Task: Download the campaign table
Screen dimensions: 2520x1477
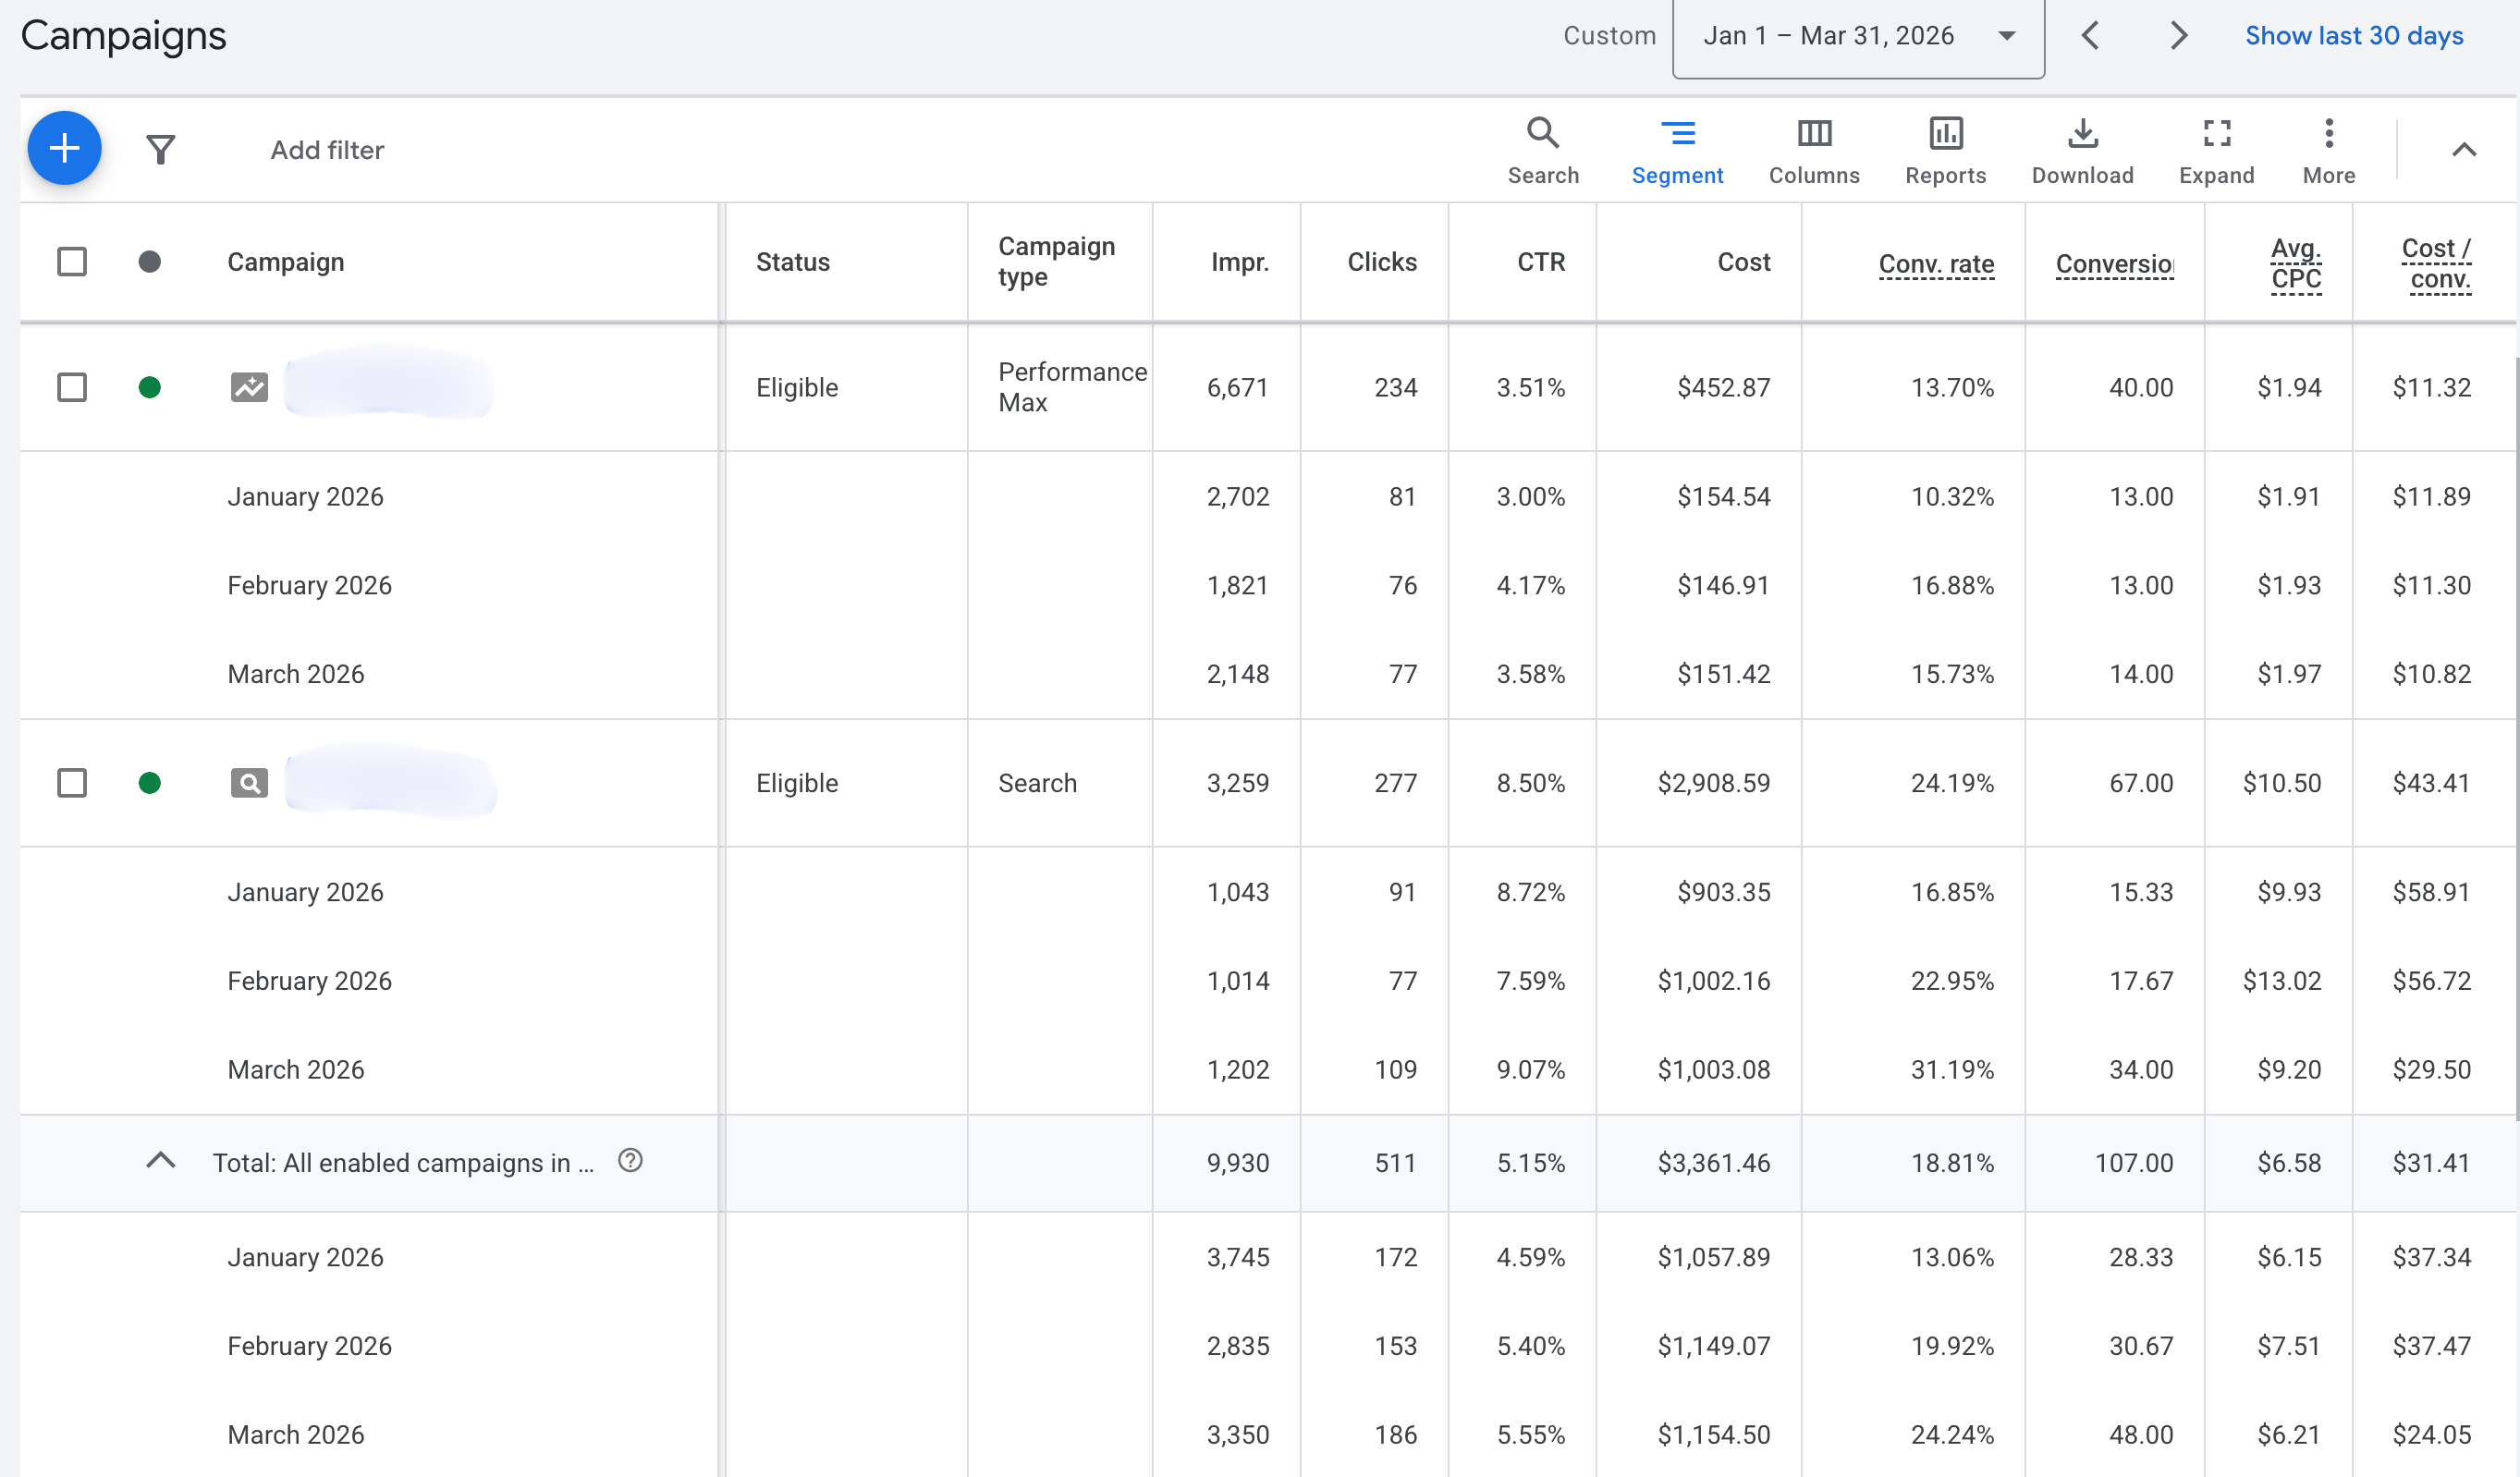Action: pos(2082,150)
